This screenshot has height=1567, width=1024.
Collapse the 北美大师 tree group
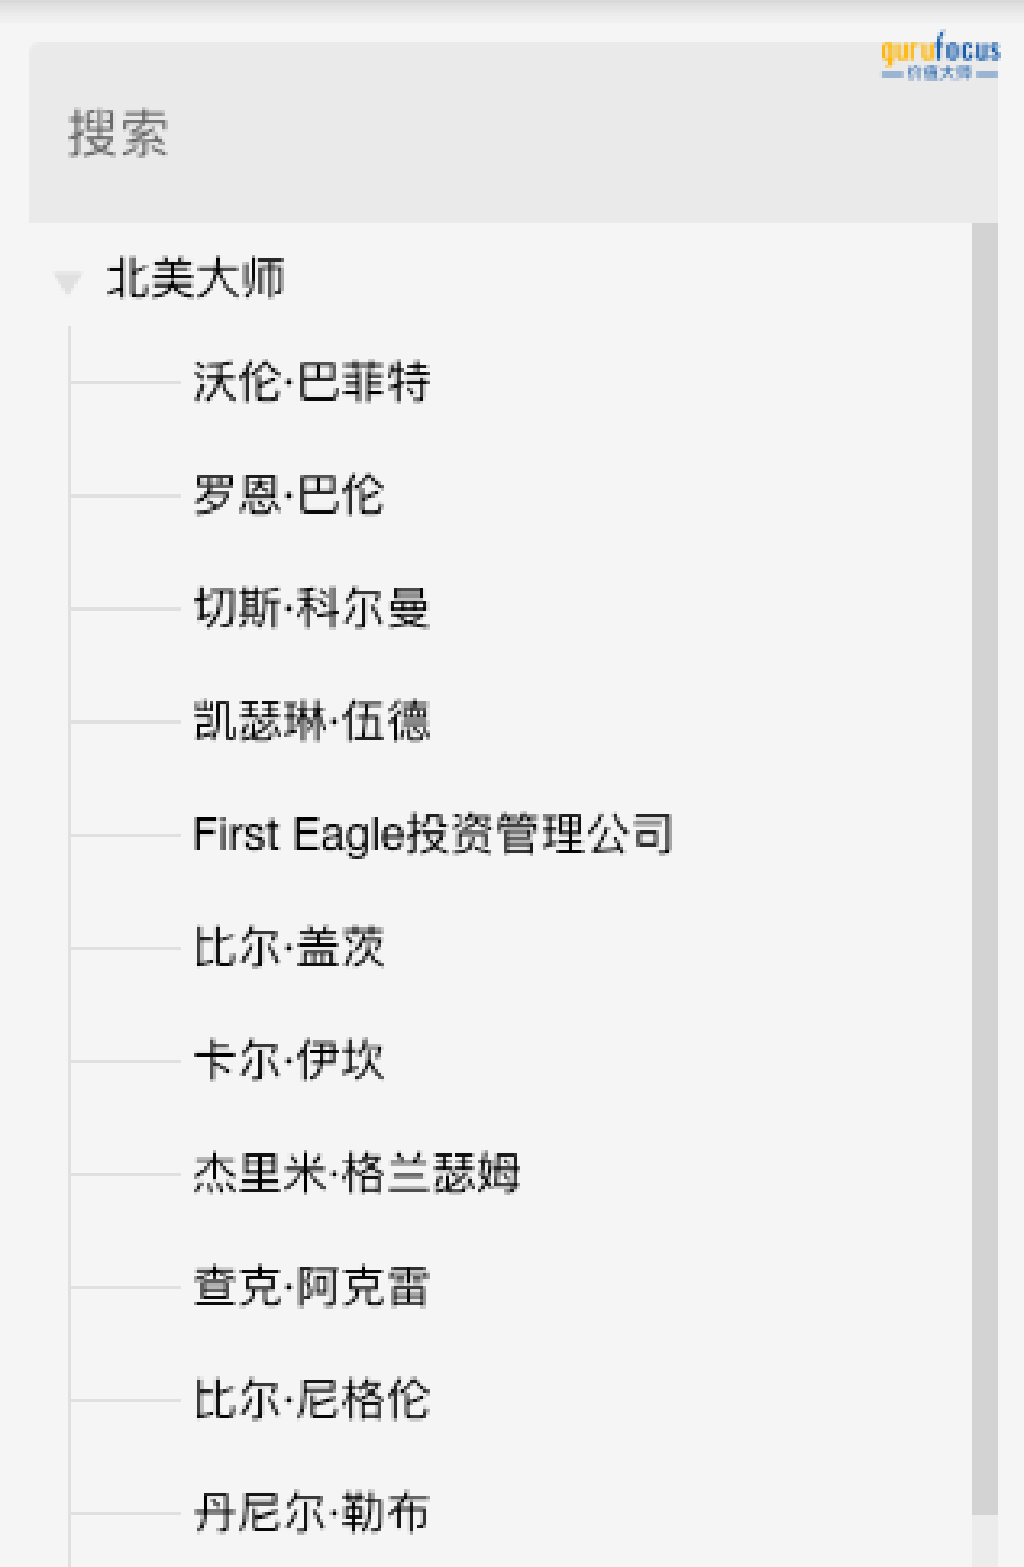click(x=68, y=282)
